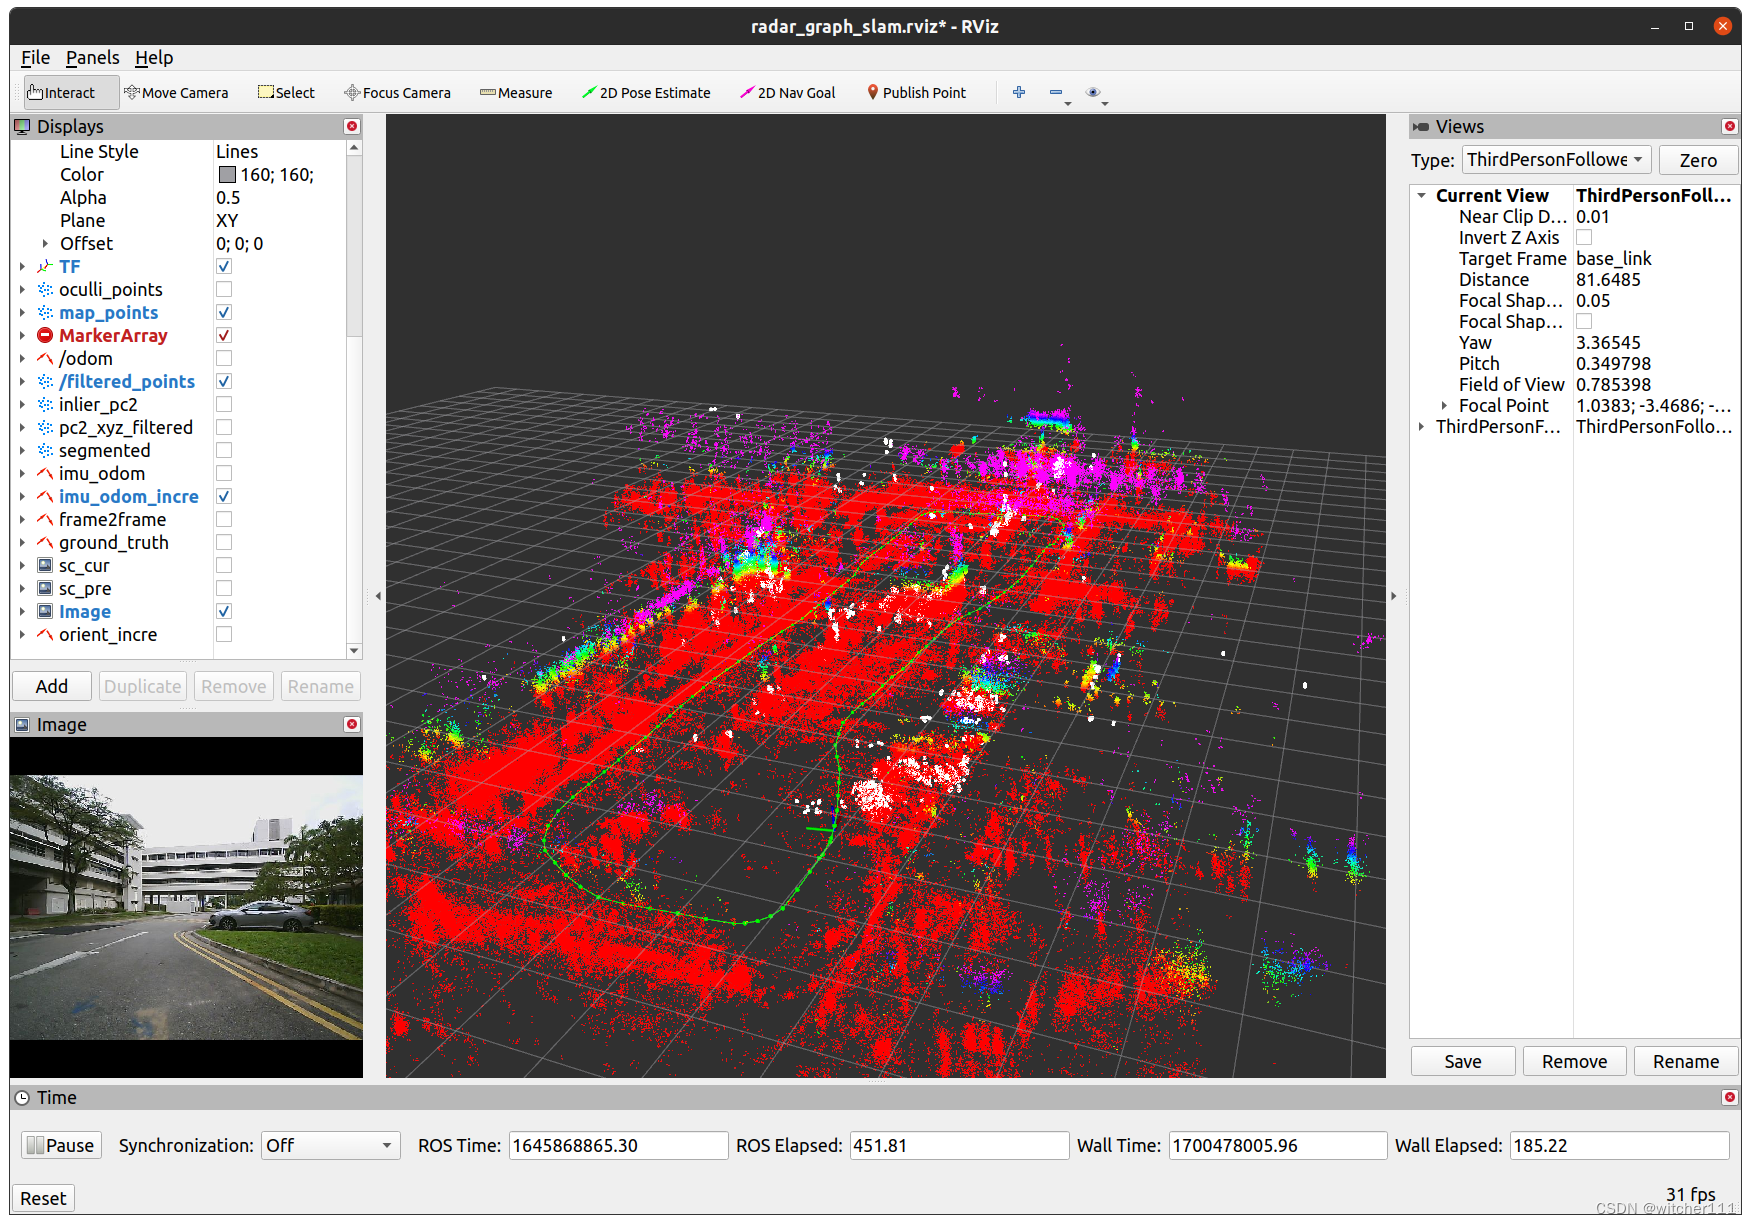Uncheck the map_points display
Viewport: 1751px width, 1224px height.
point(224,312)
